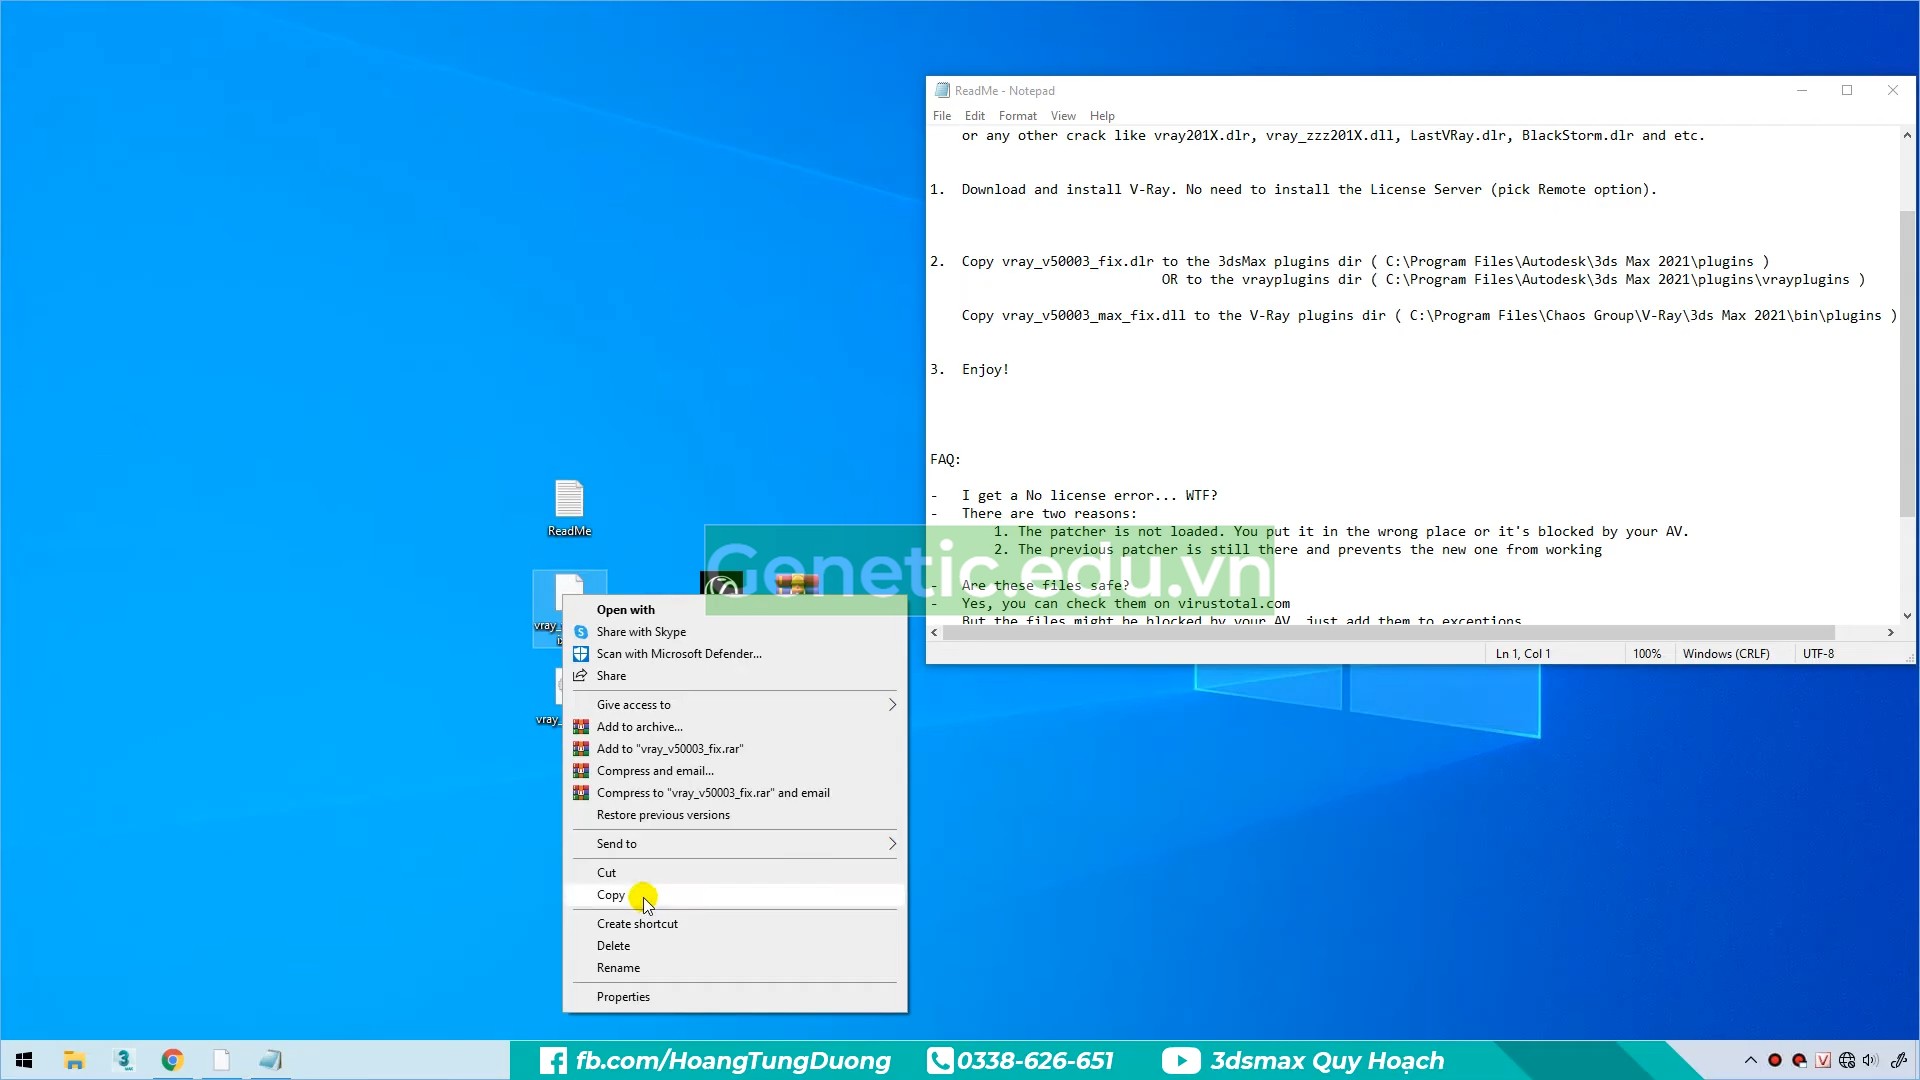The image size is (1920, 1080).
Task: Select Format menu in Notepad
Action: pyautogui.click(x=1018, y=115)
